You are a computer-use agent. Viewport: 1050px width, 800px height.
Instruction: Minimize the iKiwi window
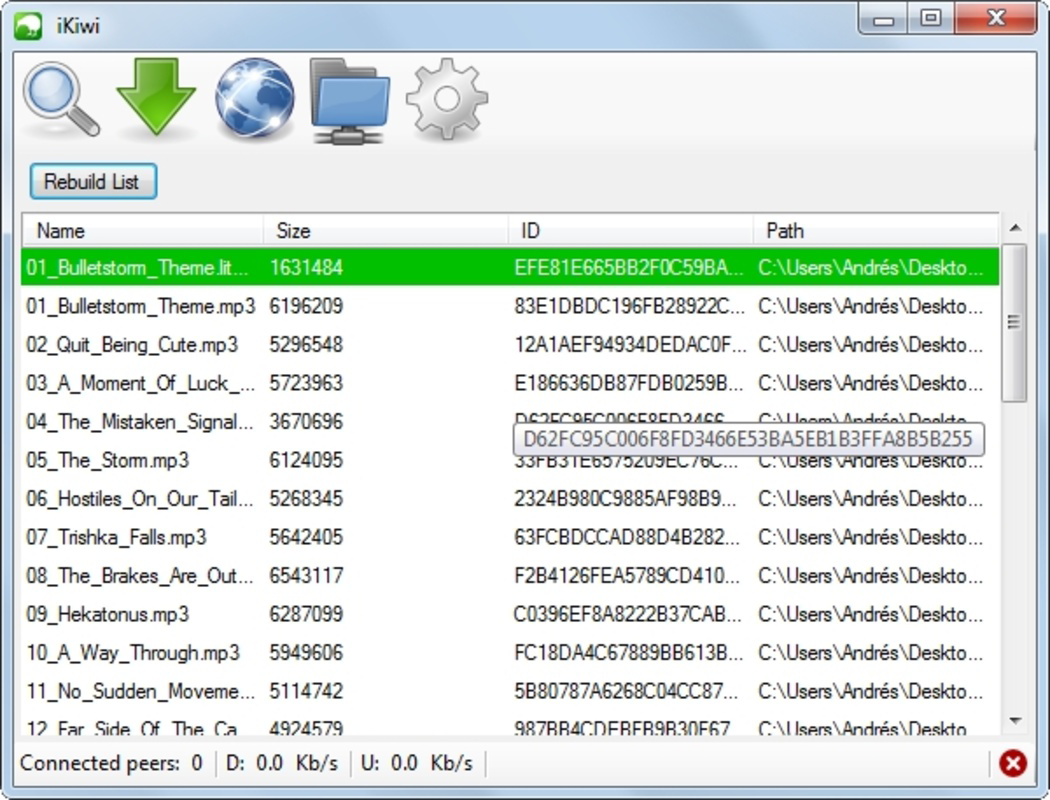coord(883,19)
